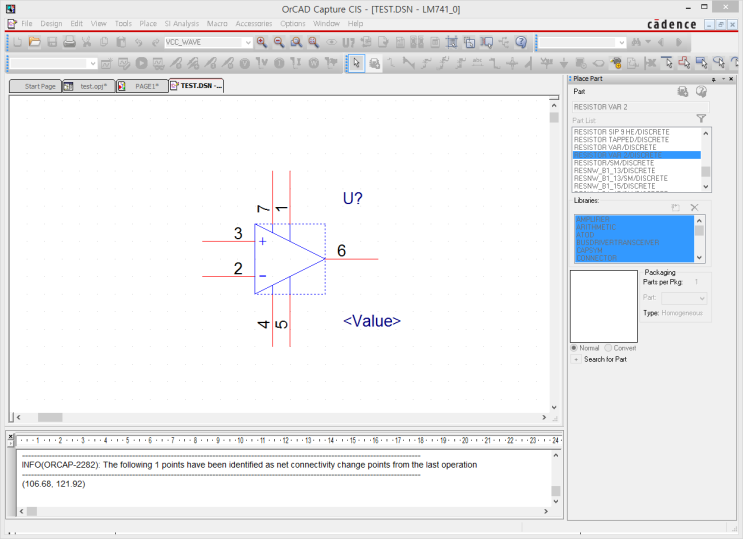
Task: Open the Place Part panel options arrow
Action: pos(724,79)
